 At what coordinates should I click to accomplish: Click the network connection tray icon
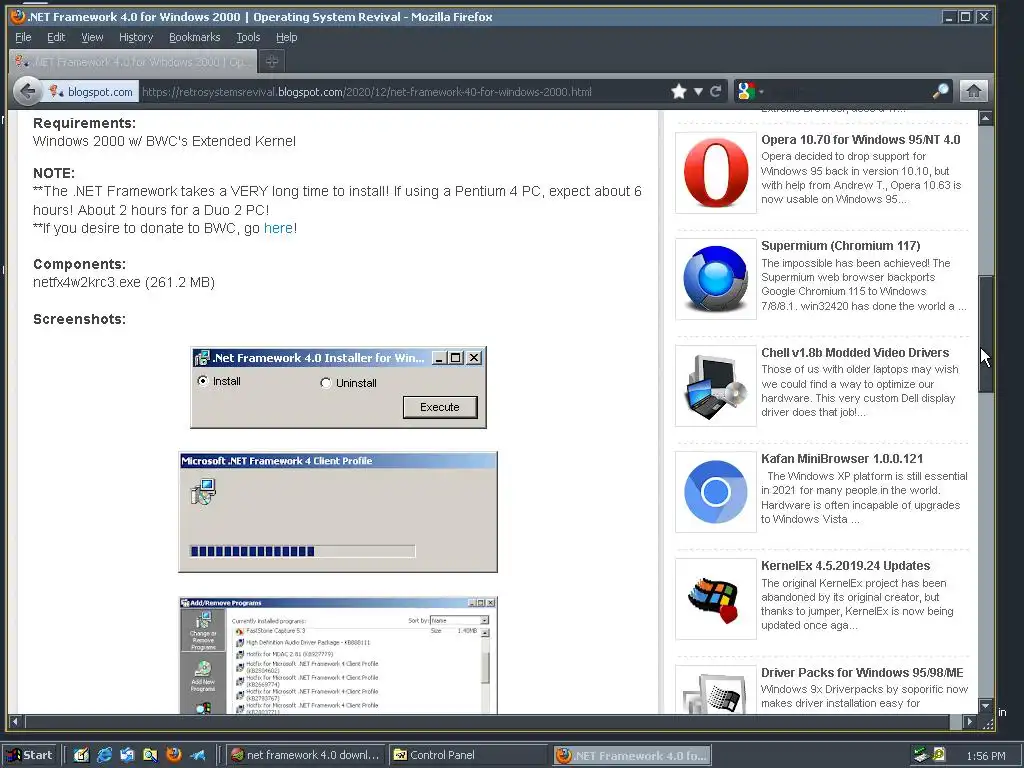tap(921, 756)
